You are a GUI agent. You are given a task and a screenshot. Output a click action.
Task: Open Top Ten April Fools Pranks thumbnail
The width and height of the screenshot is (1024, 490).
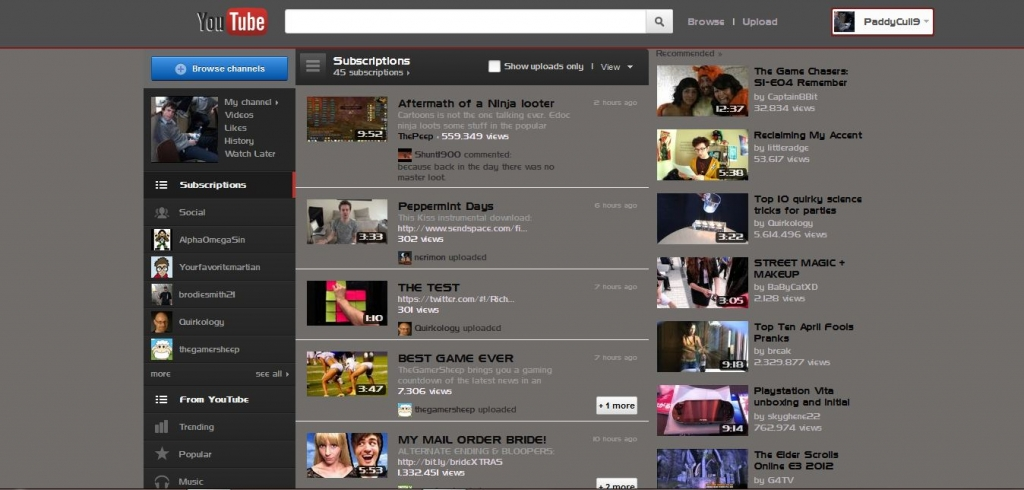point(702,346)
